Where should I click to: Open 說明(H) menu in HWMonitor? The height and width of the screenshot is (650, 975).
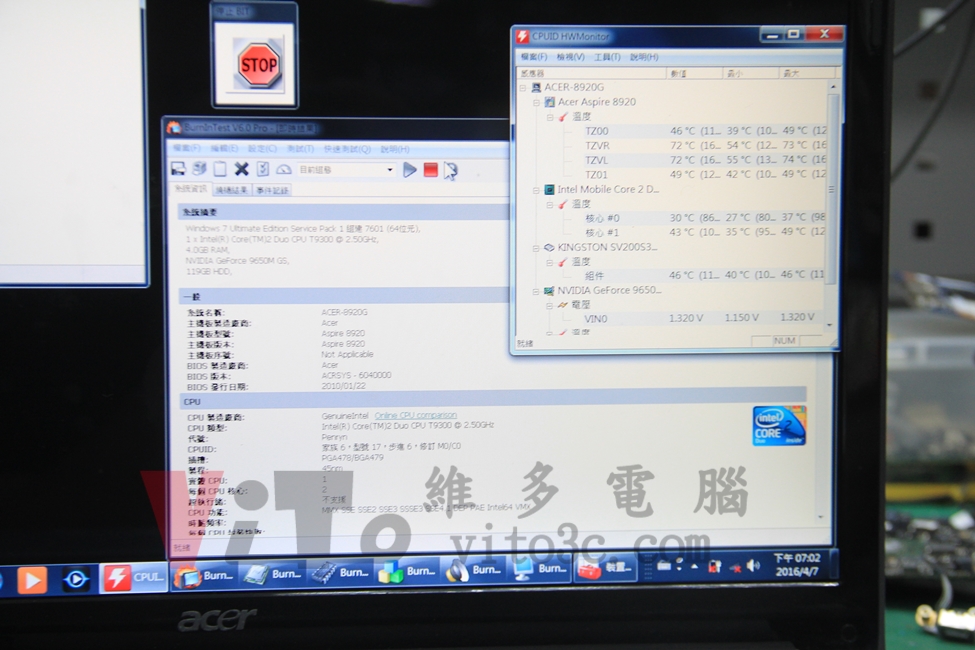pyautogui.click(x=644, y=57)
